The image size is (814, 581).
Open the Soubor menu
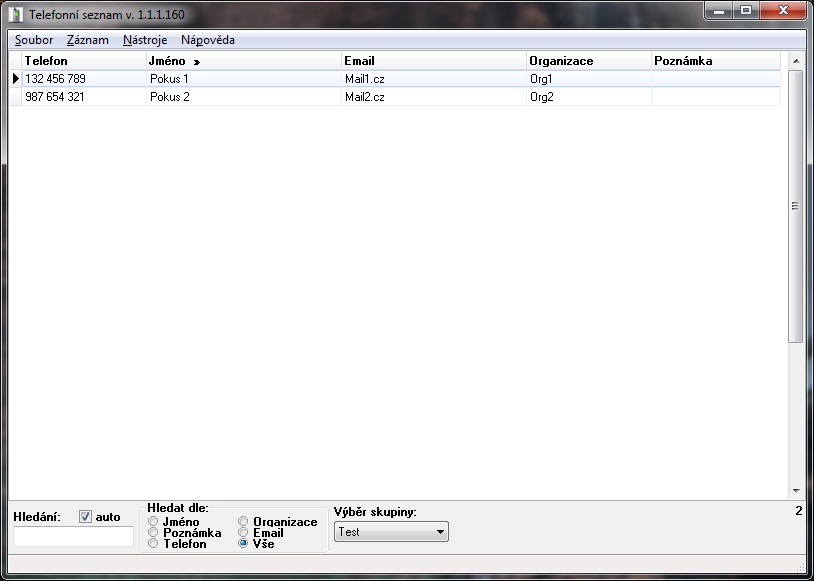coord(34,40)
